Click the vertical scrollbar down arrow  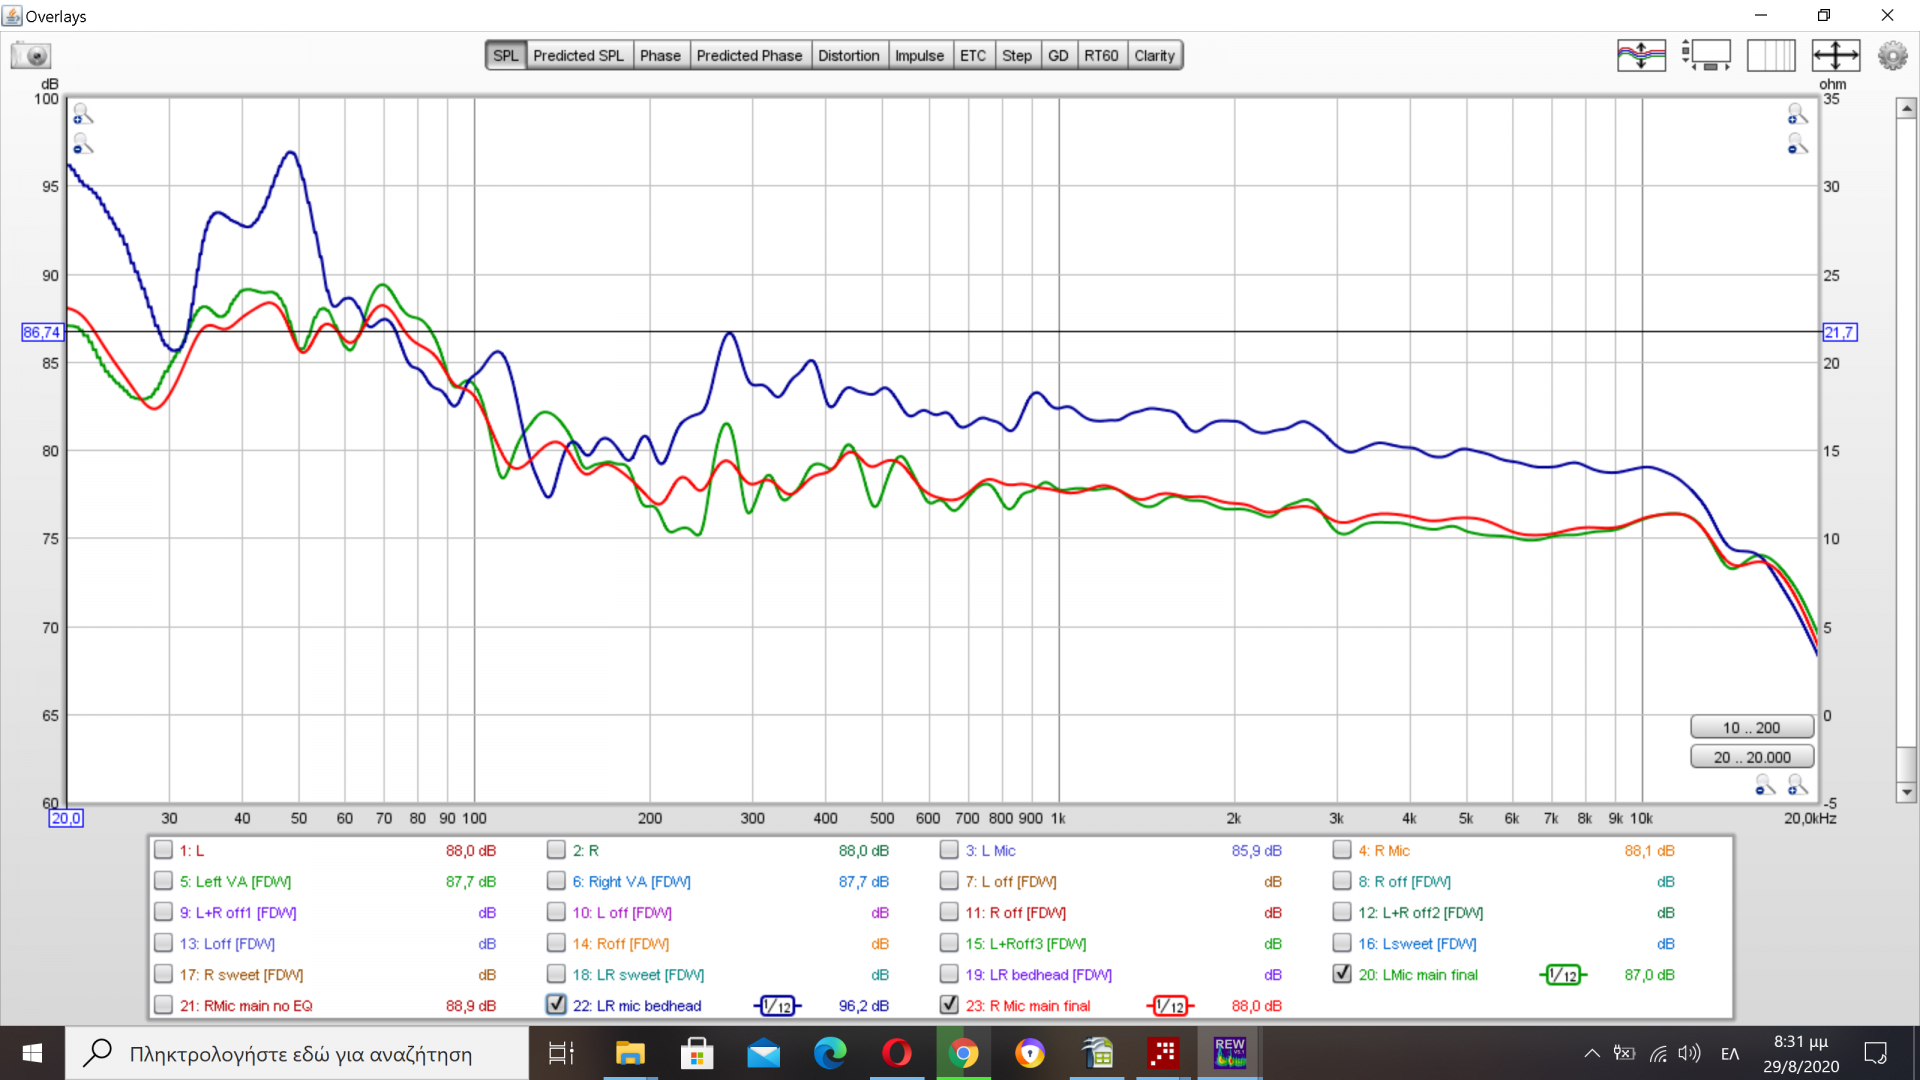coord(1906,792)
